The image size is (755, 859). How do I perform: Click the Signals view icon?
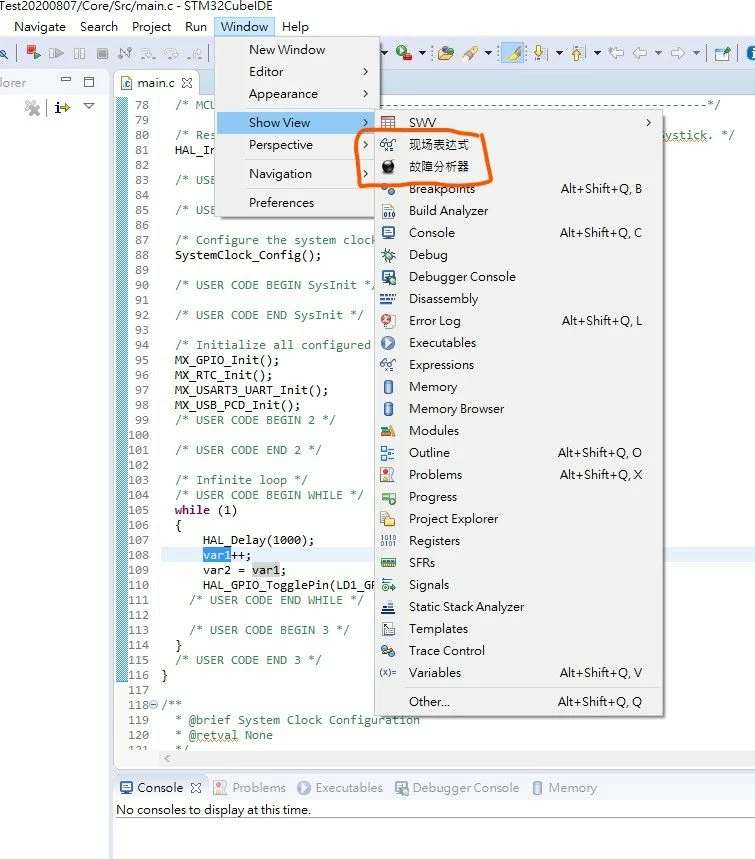[x=388, y=585]
